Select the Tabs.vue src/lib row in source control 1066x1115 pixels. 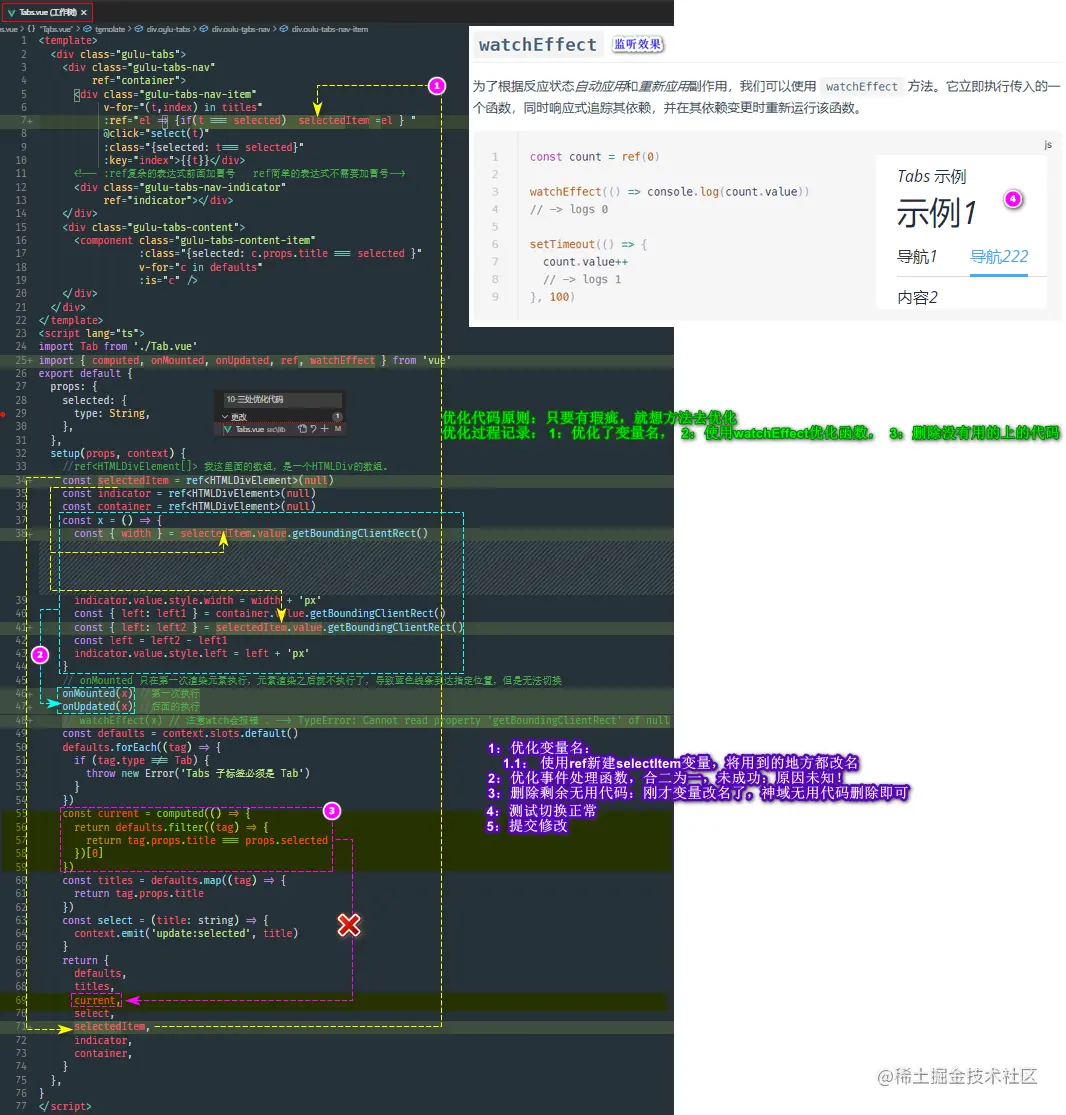[282, 429]
